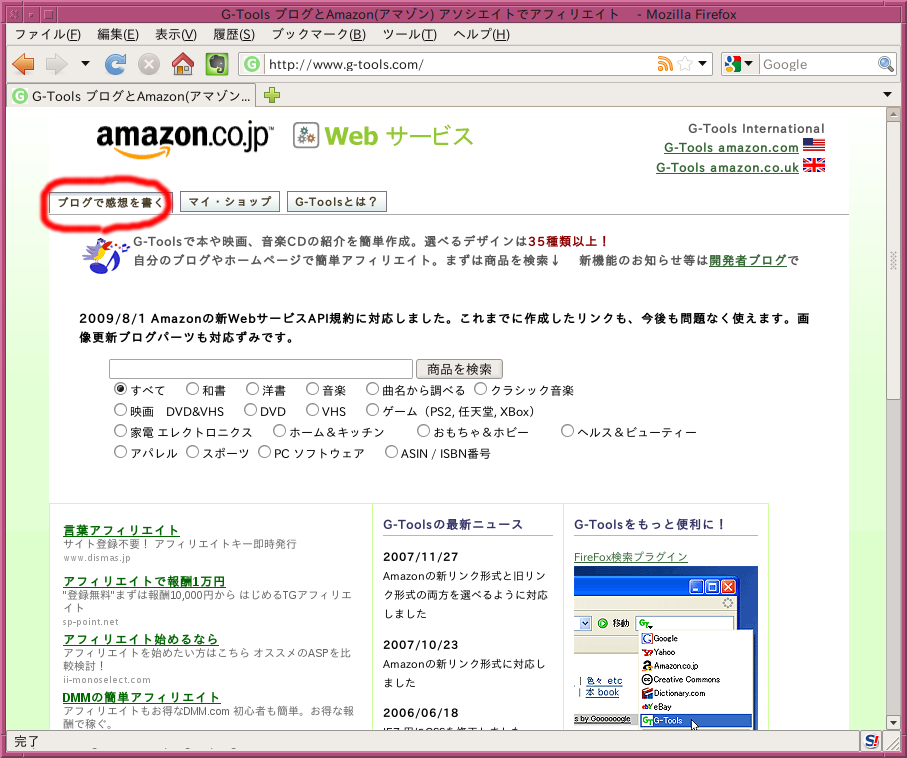The image size is (907, 758).
Task: Expand the address bar URL dropdown
Action: pos(702,64)
